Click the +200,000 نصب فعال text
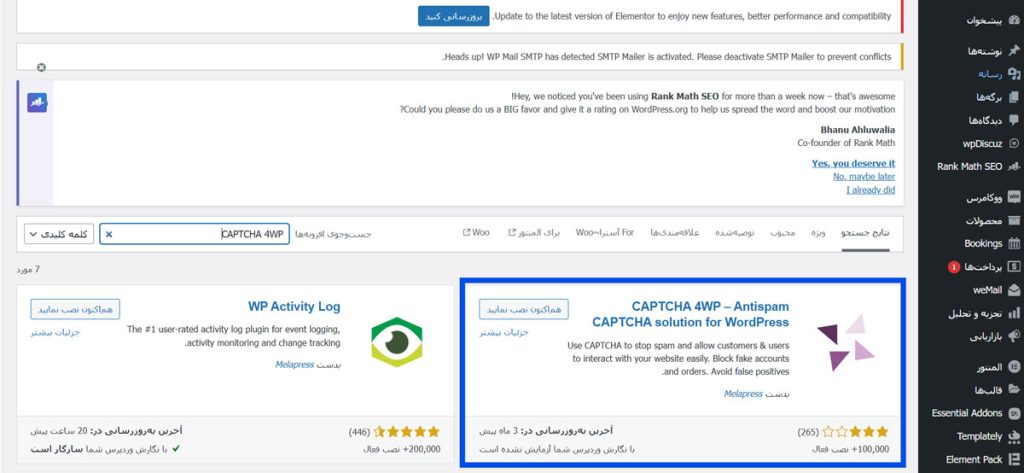The width and height of the screenshot is (1024, 473). (x=402, y=449)
